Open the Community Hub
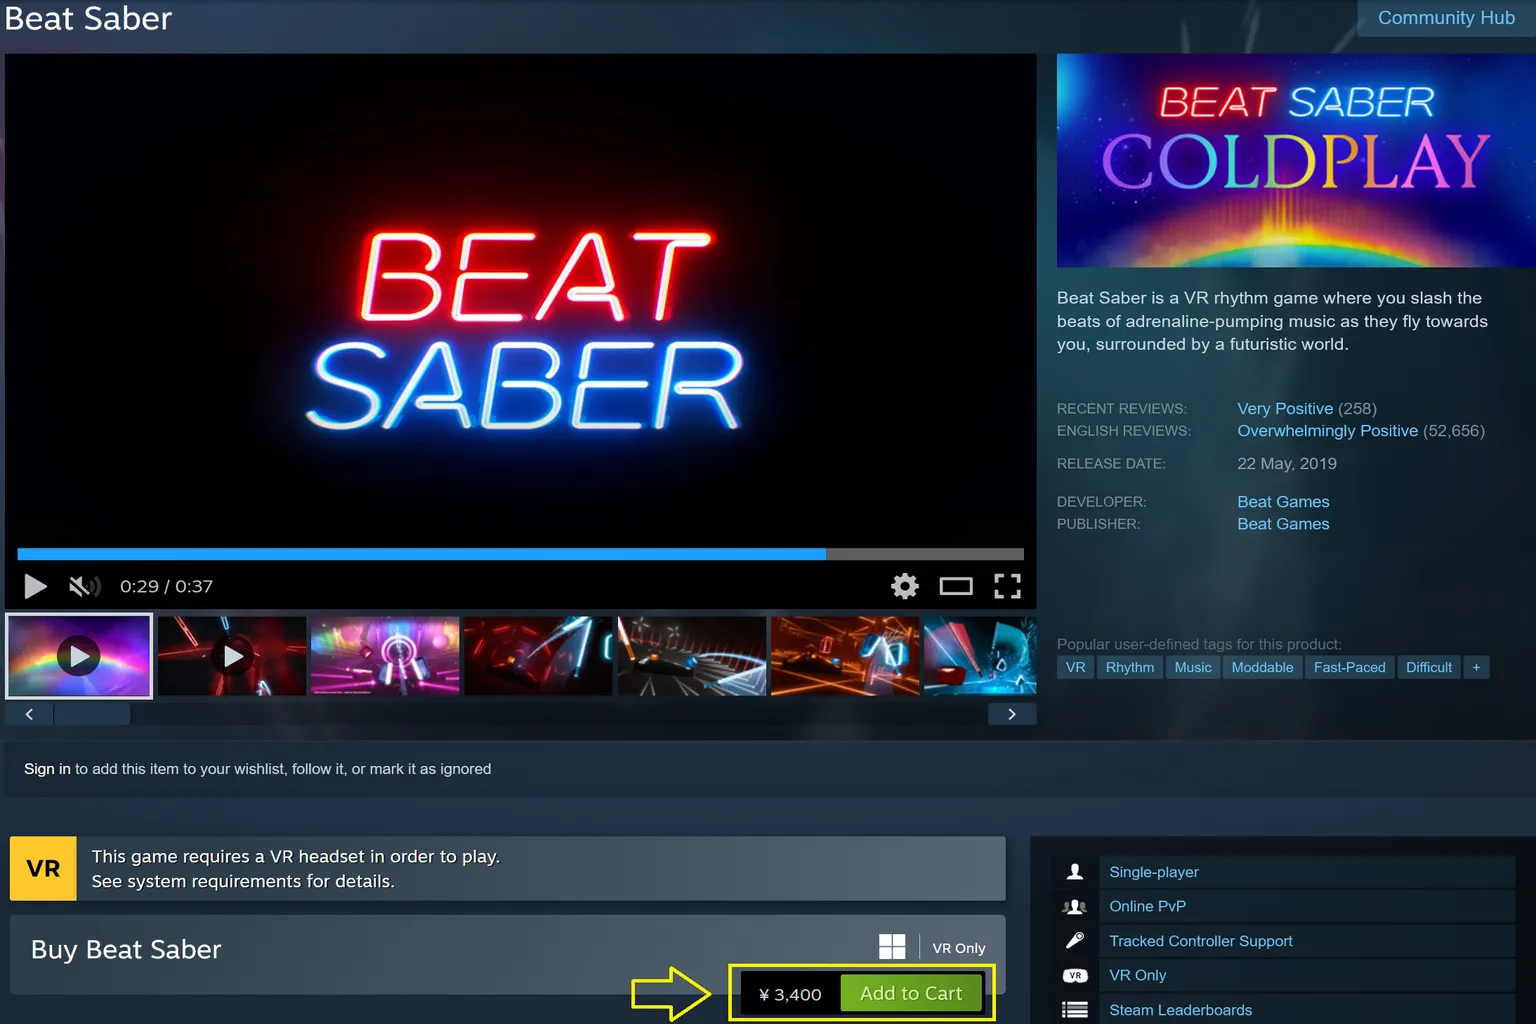The width and height of the screenshot is (1536, 1024). pyautogui.click(x=1445, y=18)
